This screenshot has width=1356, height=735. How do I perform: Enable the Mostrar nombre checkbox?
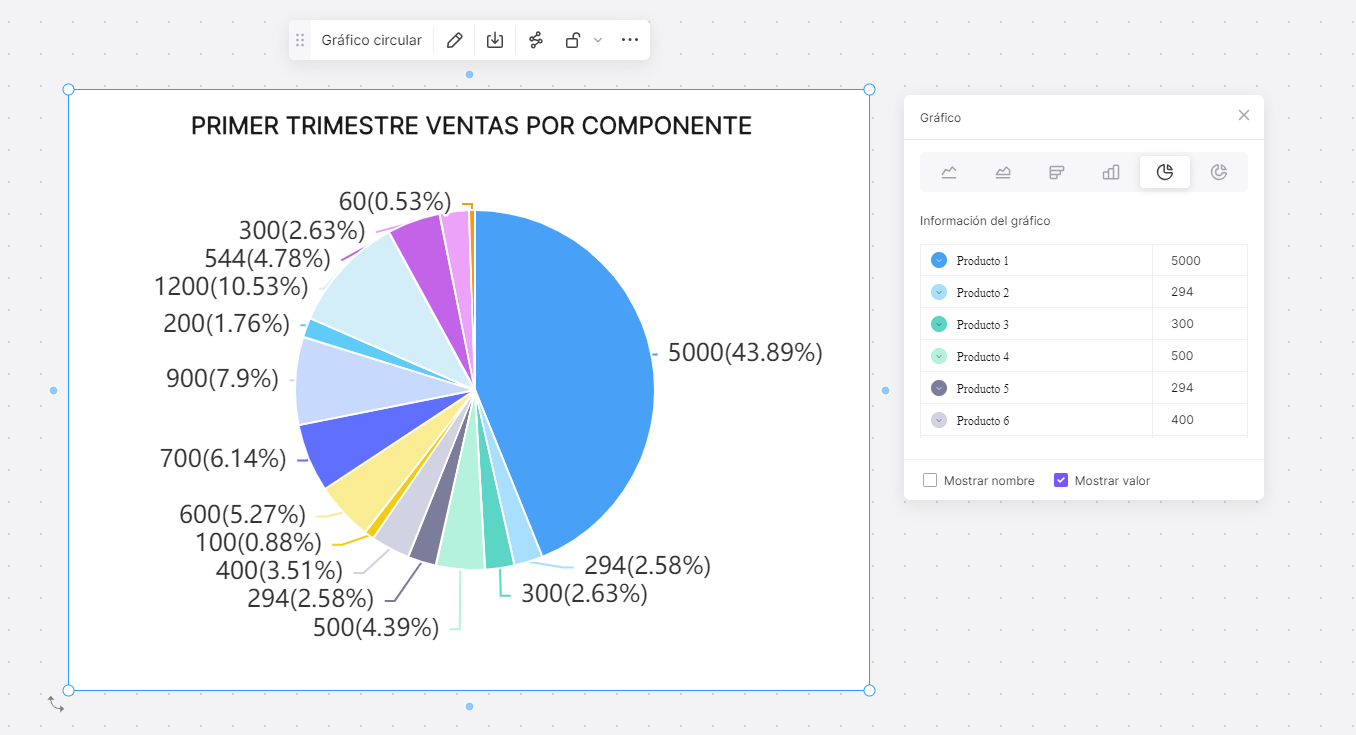930,480
